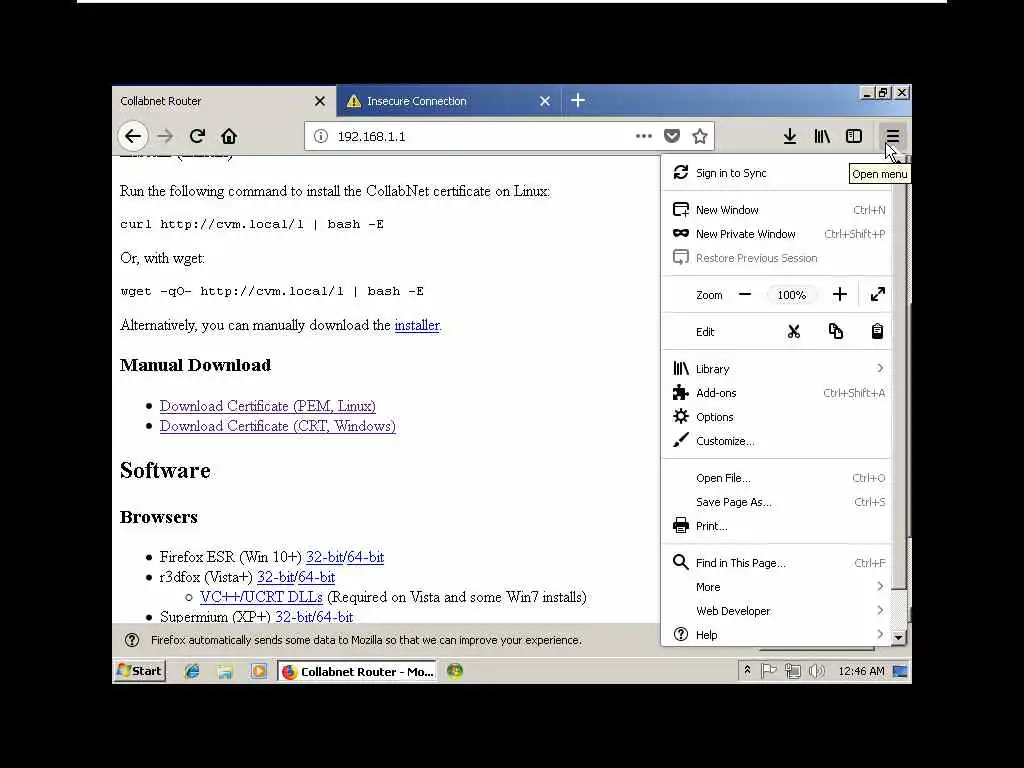Image resolution: width=1024 pixels, height=768 pixels.
Task: Show site information for 192.168.1.1
Action: tap(321, 136)
